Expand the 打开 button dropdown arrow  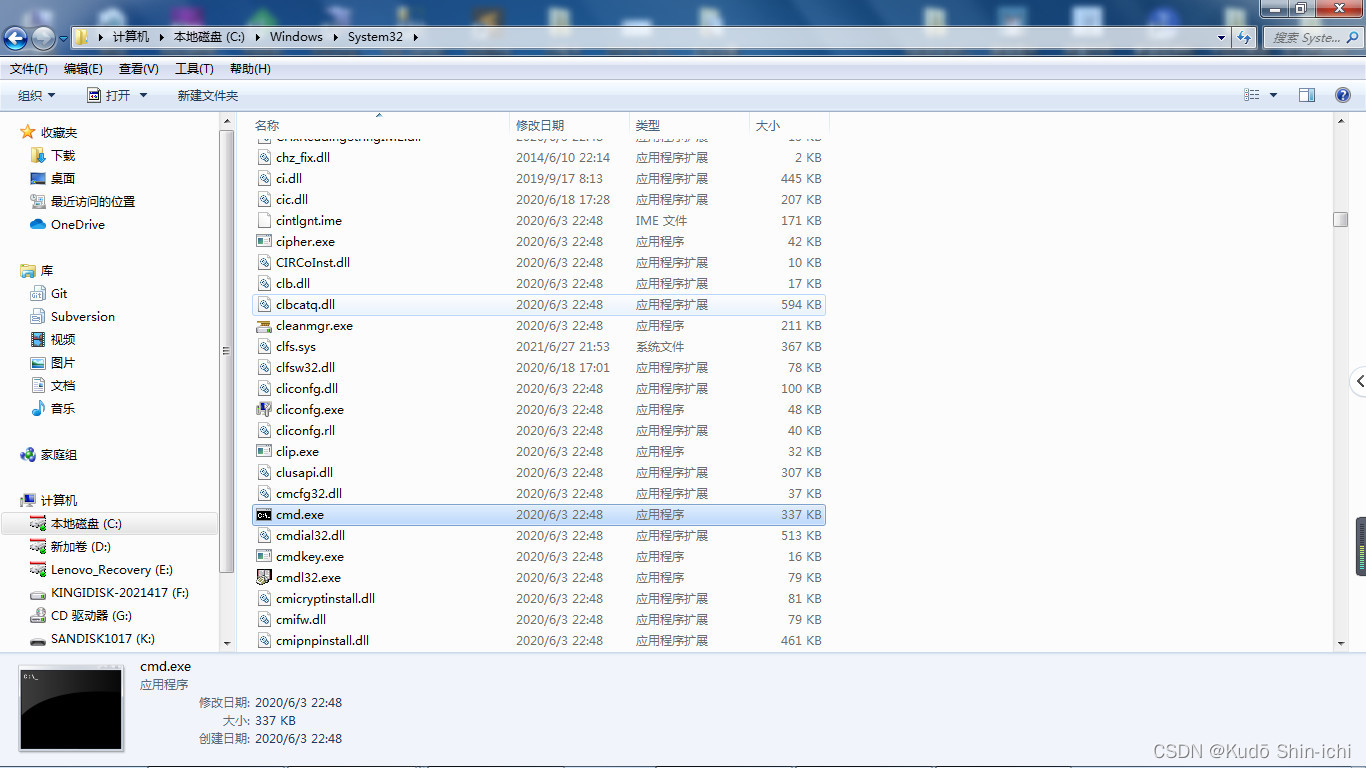[x=143, y=95]
